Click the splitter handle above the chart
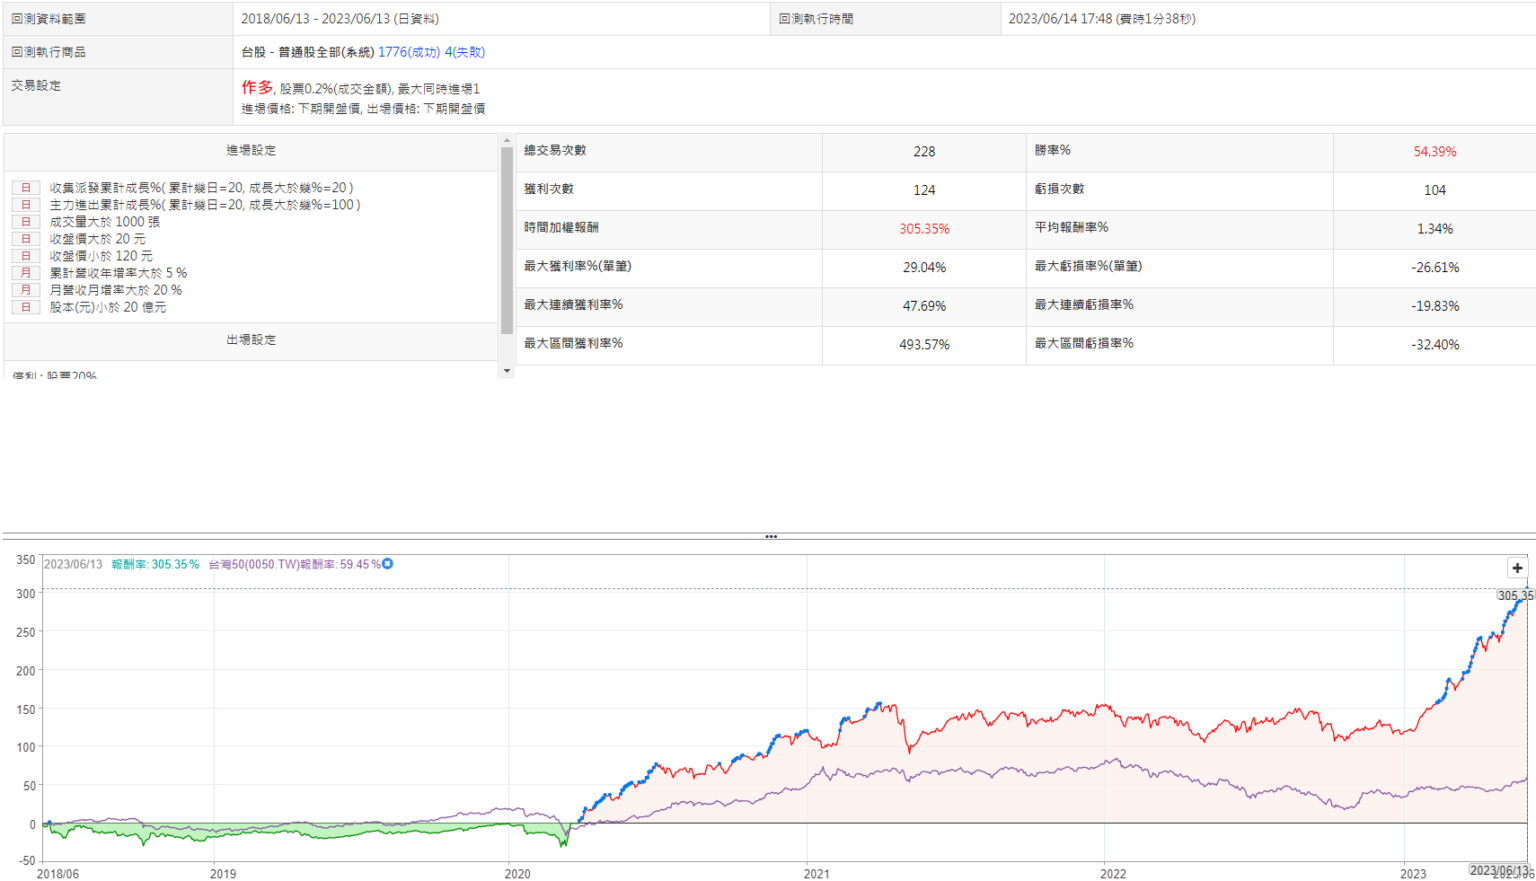 tap(770, 537)
